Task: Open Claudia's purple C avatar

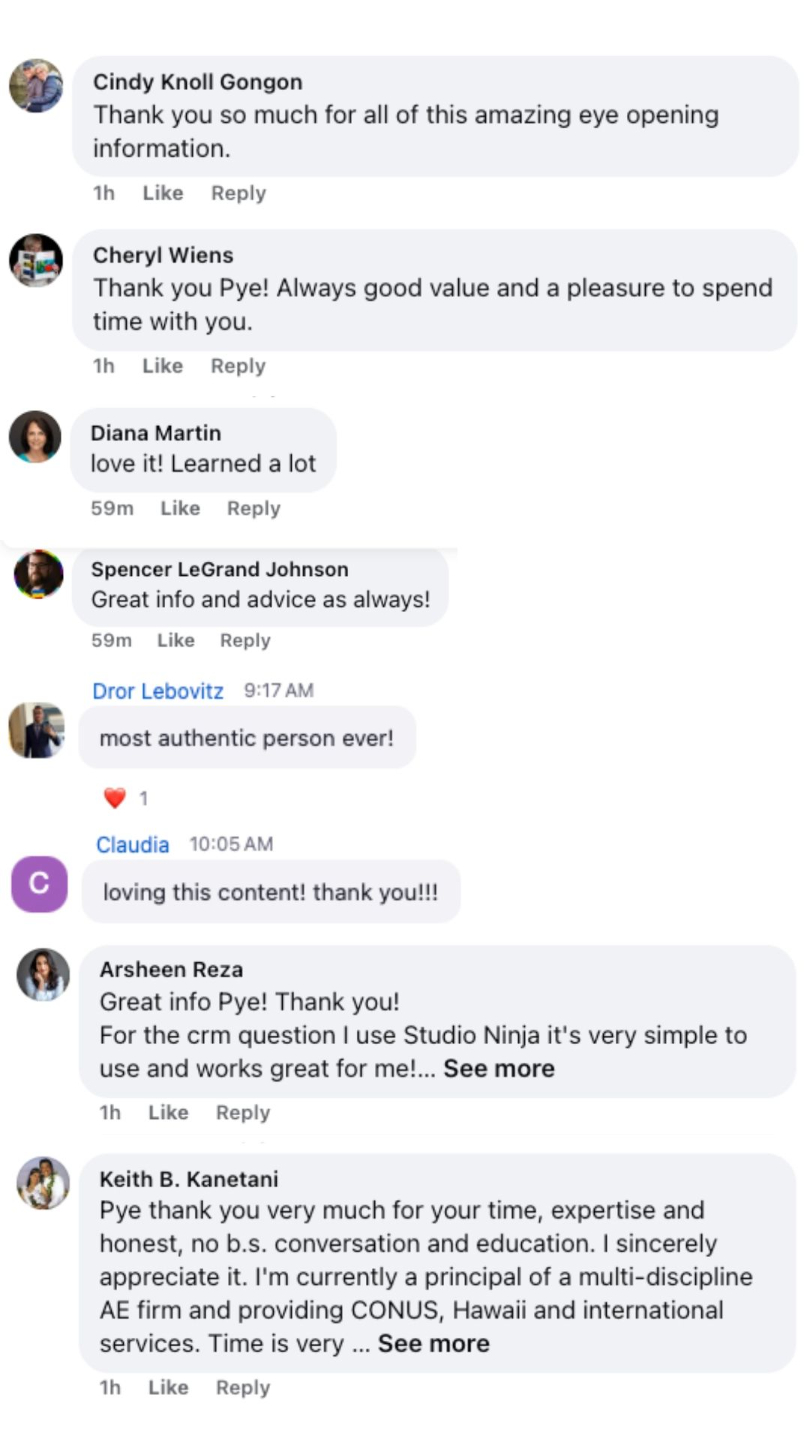Action: (39, 884)
